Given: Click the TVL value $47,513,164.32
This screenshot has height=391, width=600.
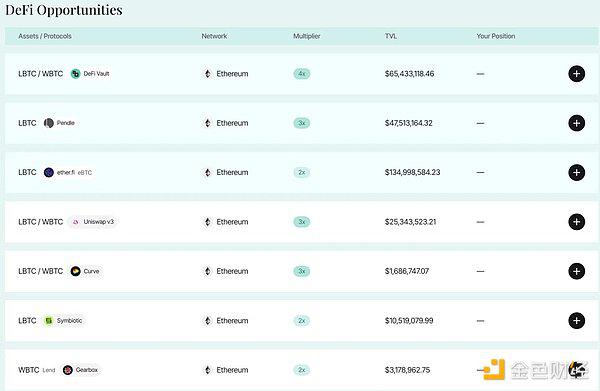Looking at the screenshot, I should tap(408, 123).
